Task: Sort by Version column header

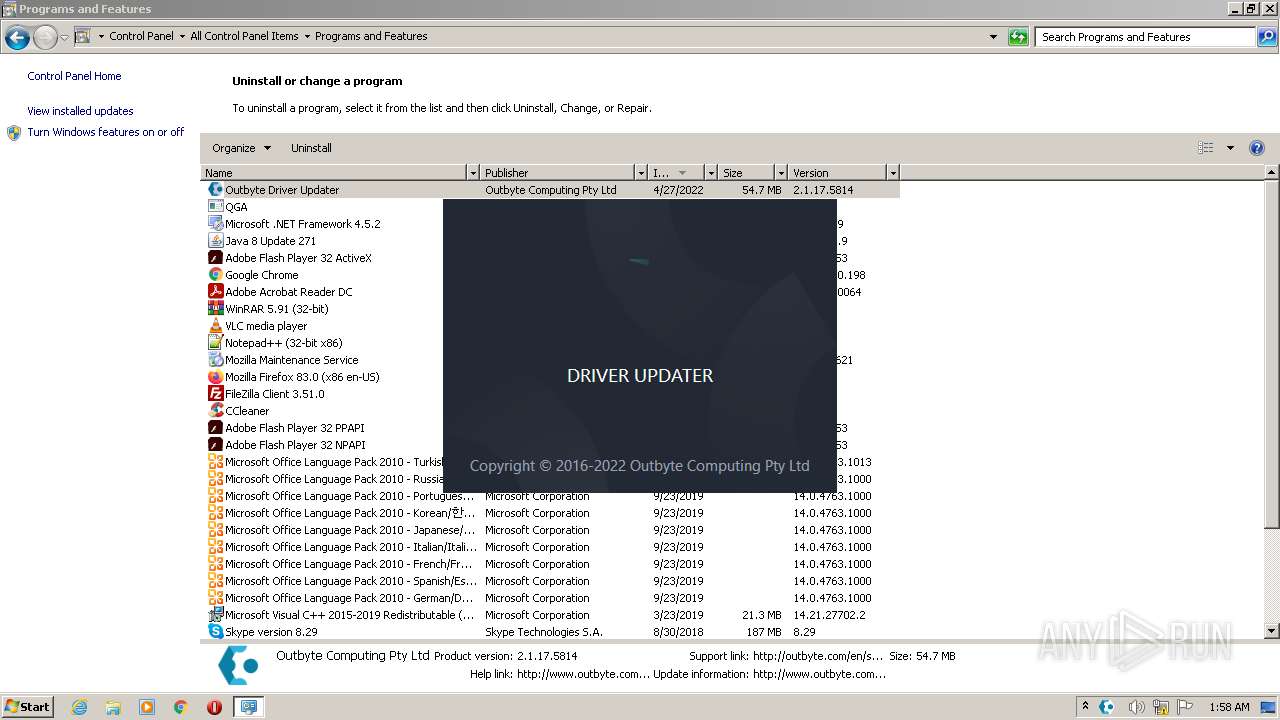Action: [x=837, y=173]
